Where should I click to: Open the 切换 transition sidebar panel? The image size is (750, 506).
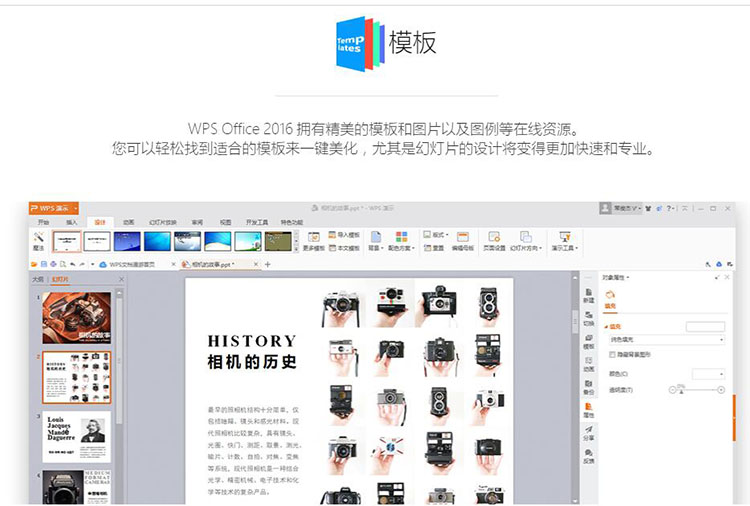(x=588, y=319)
